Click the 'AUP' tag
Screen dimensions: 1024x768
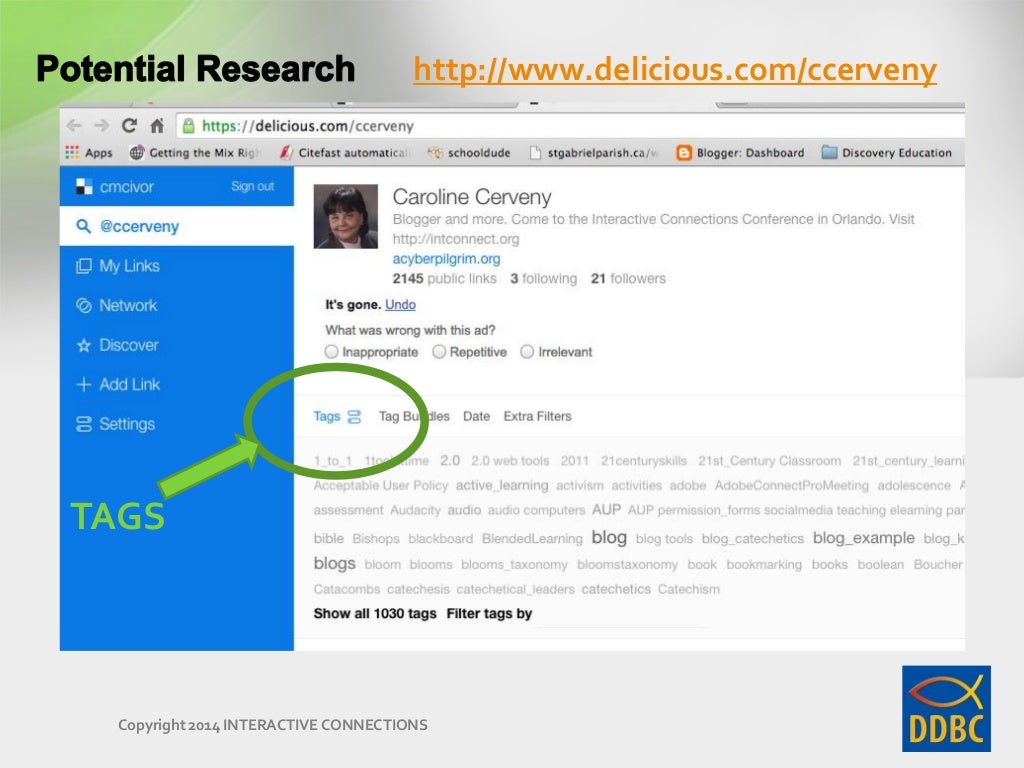point(606,510)
